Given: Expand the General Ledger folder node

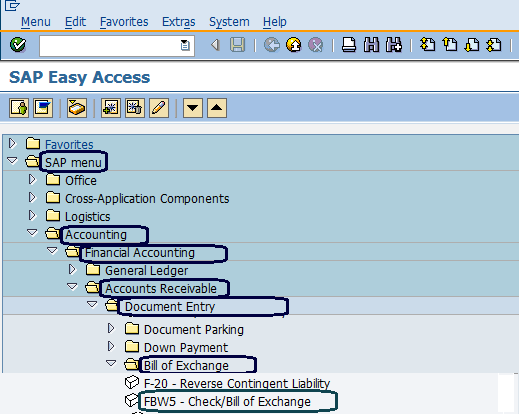Looking at the screenshot, I should 72,270.
